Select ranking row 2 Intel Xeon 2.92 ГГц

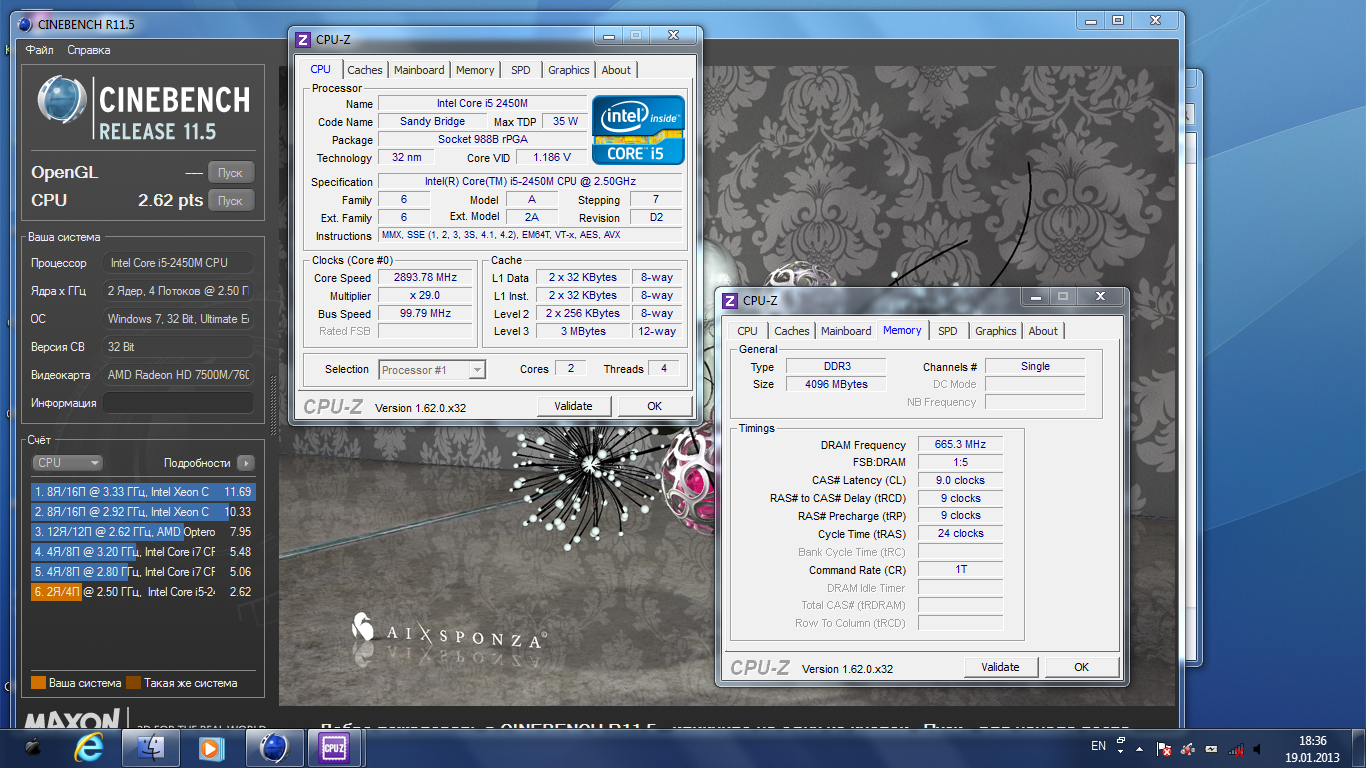coord(143,512)
